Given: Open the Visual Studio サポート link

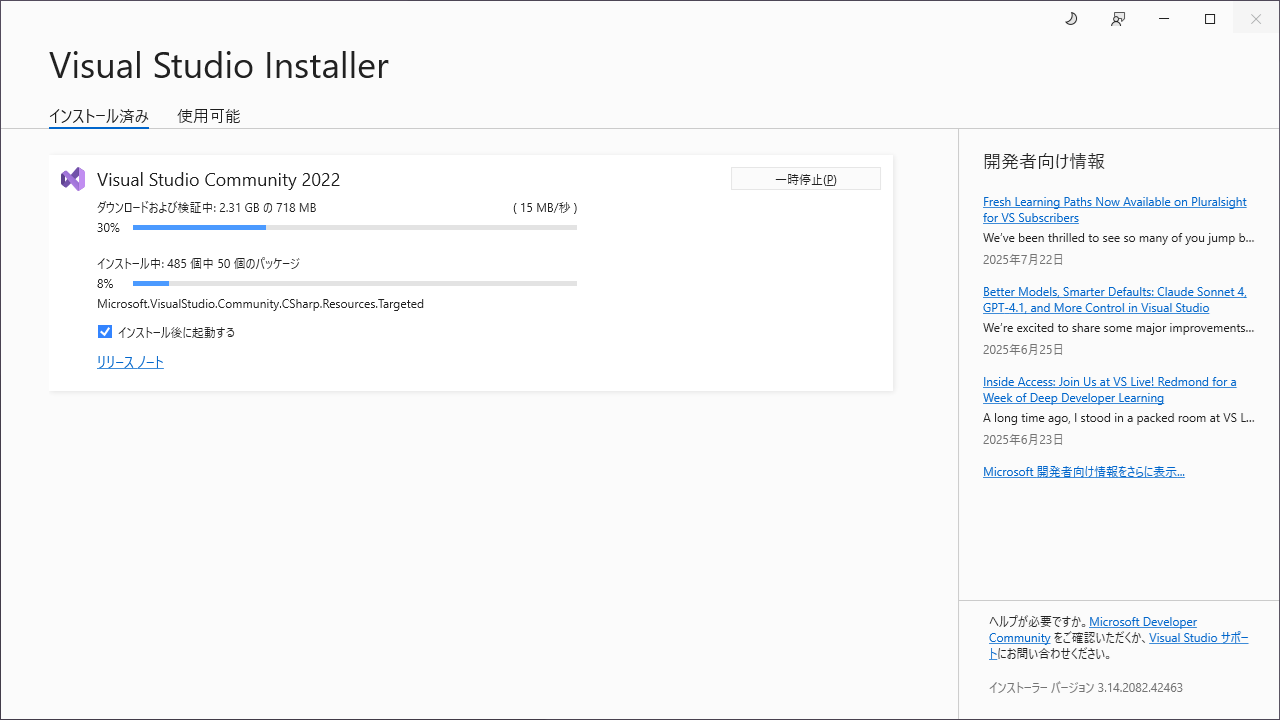Looking at the screenshot, I should coord(1199,638).
